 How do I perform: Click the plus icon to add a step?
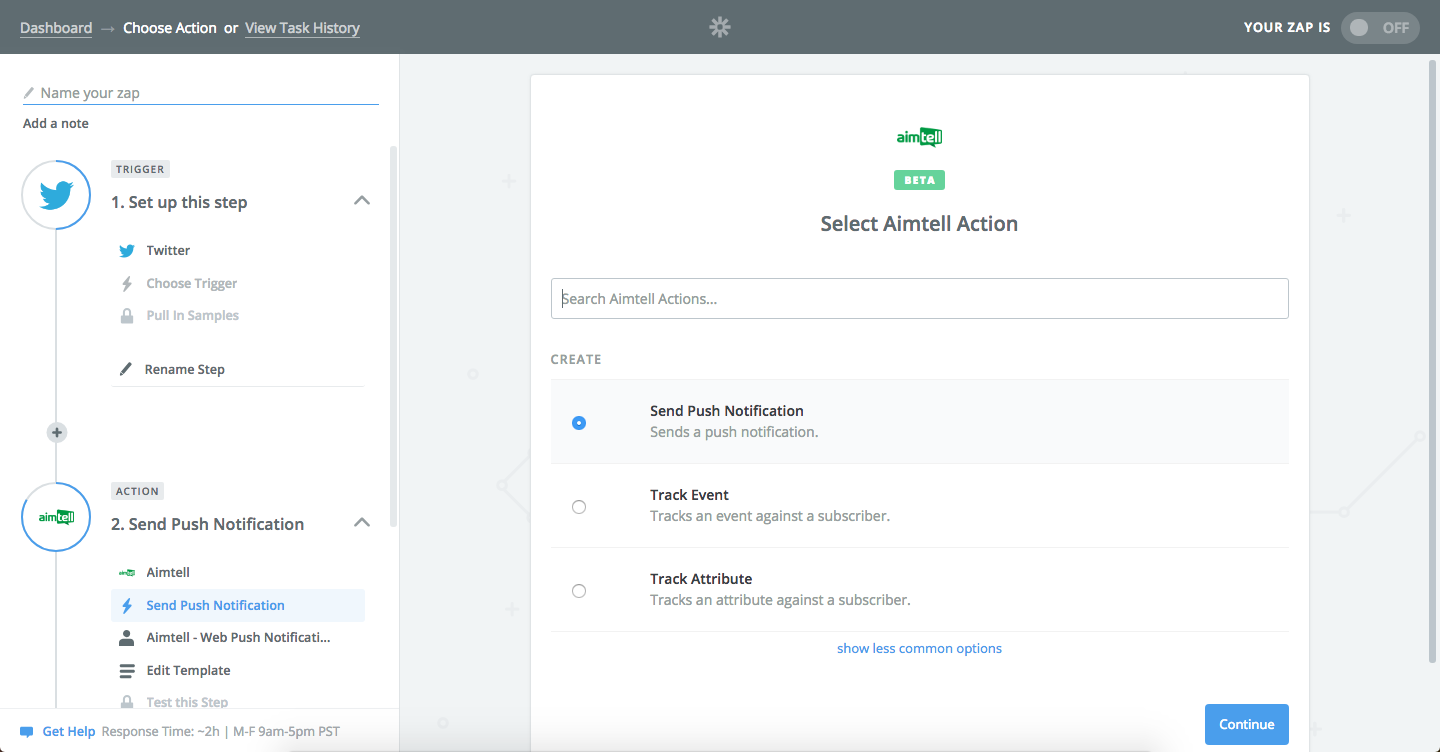pyautogui.click(x=57, y=433)
